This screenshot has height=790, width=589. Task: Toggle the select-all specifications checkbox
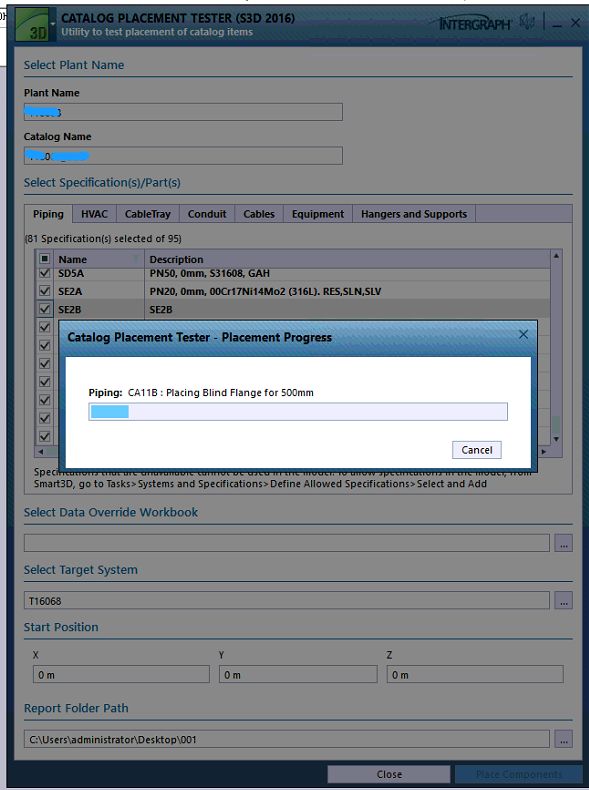pyautogui.click(x=44, y=259)
